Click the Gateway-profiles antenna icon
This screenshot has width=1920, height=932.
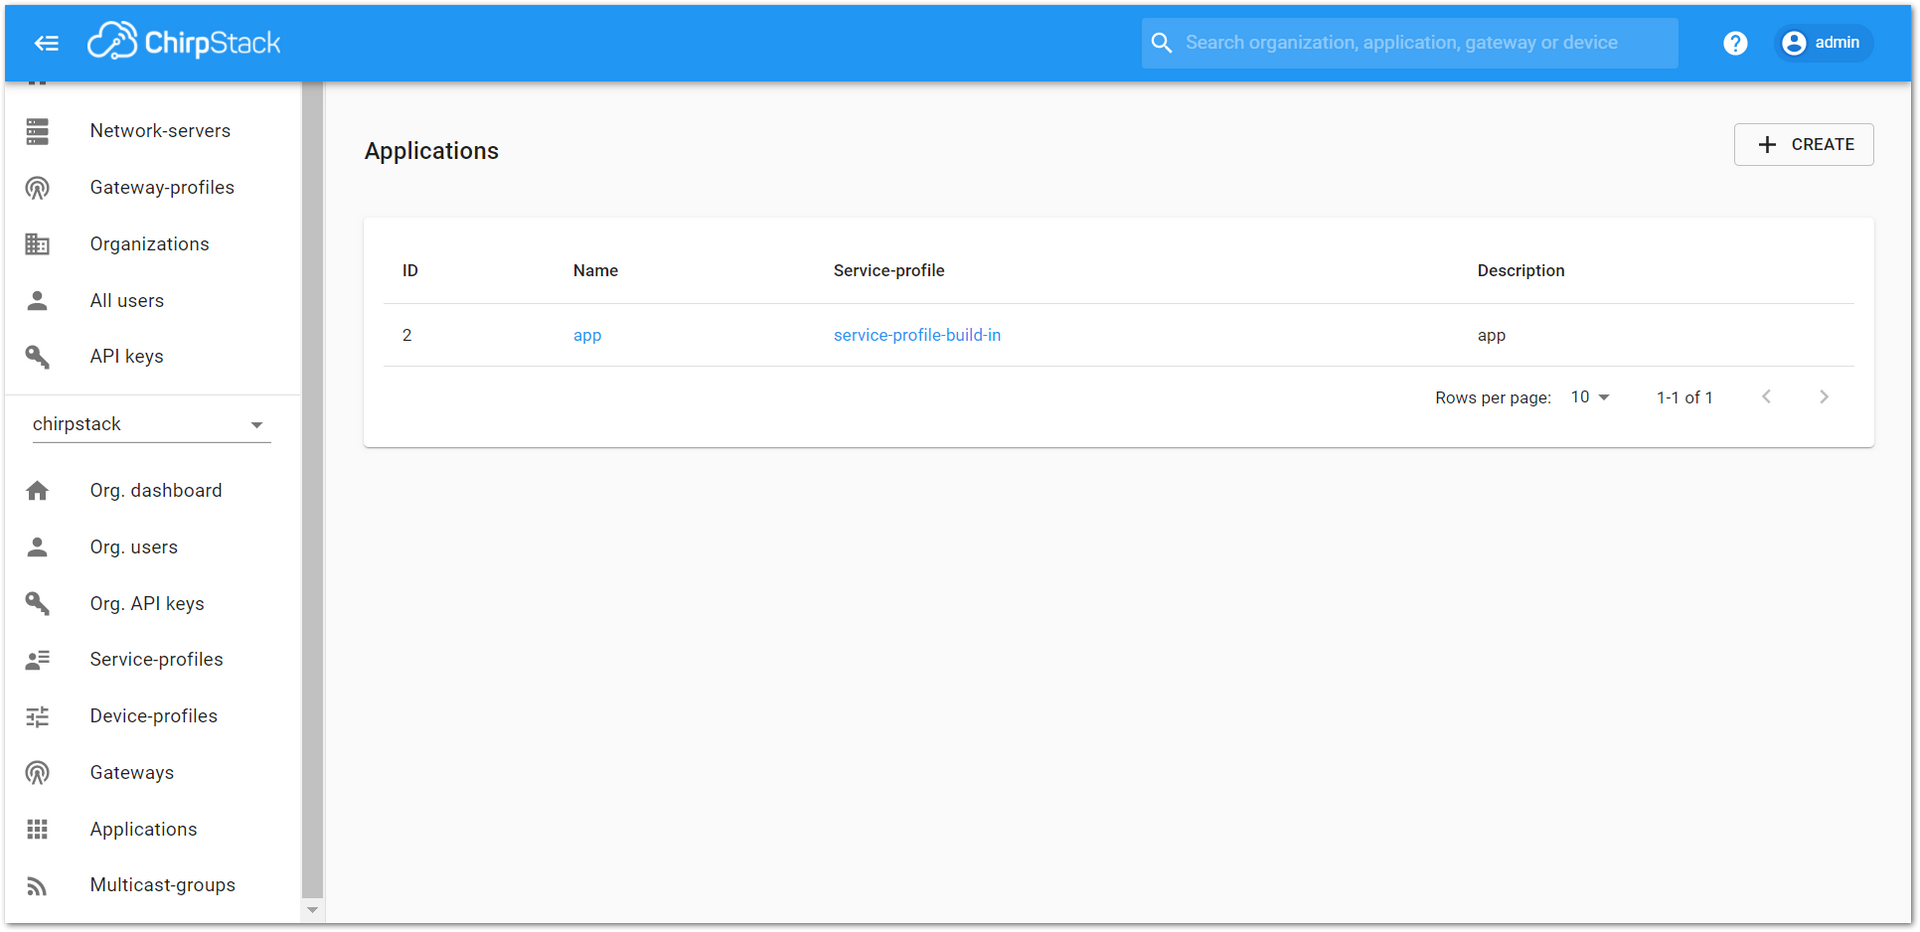point(38,188)
